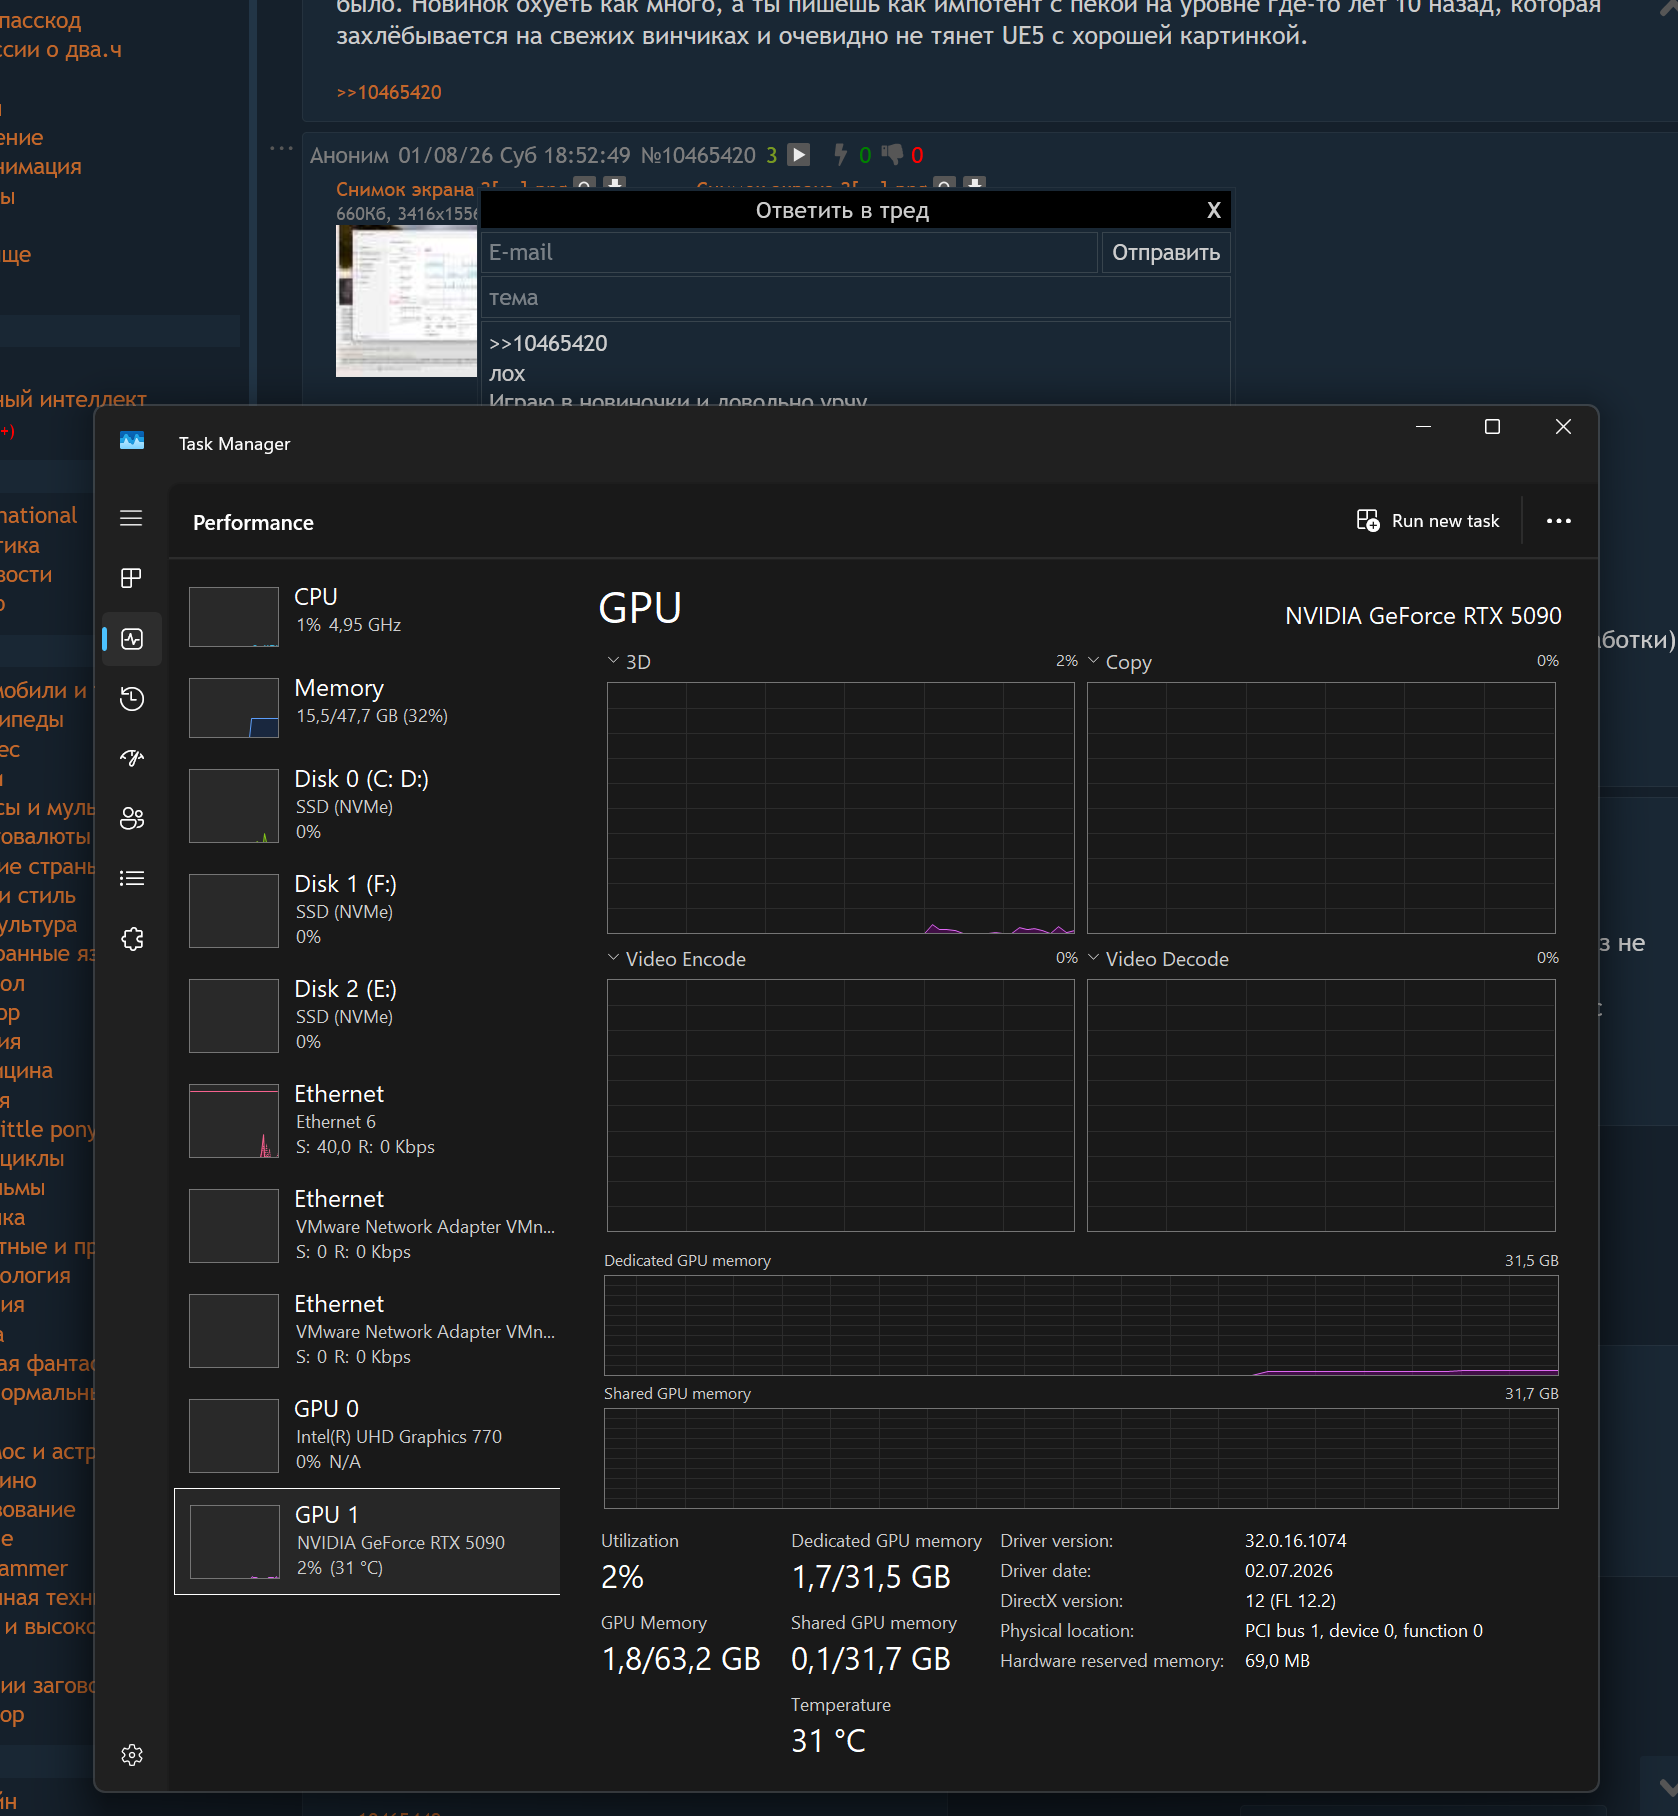This screenshot has width=1678, height=1816.
Task: Click the Dedicated GPU memory graph
Action: tap(1081, 1325)
